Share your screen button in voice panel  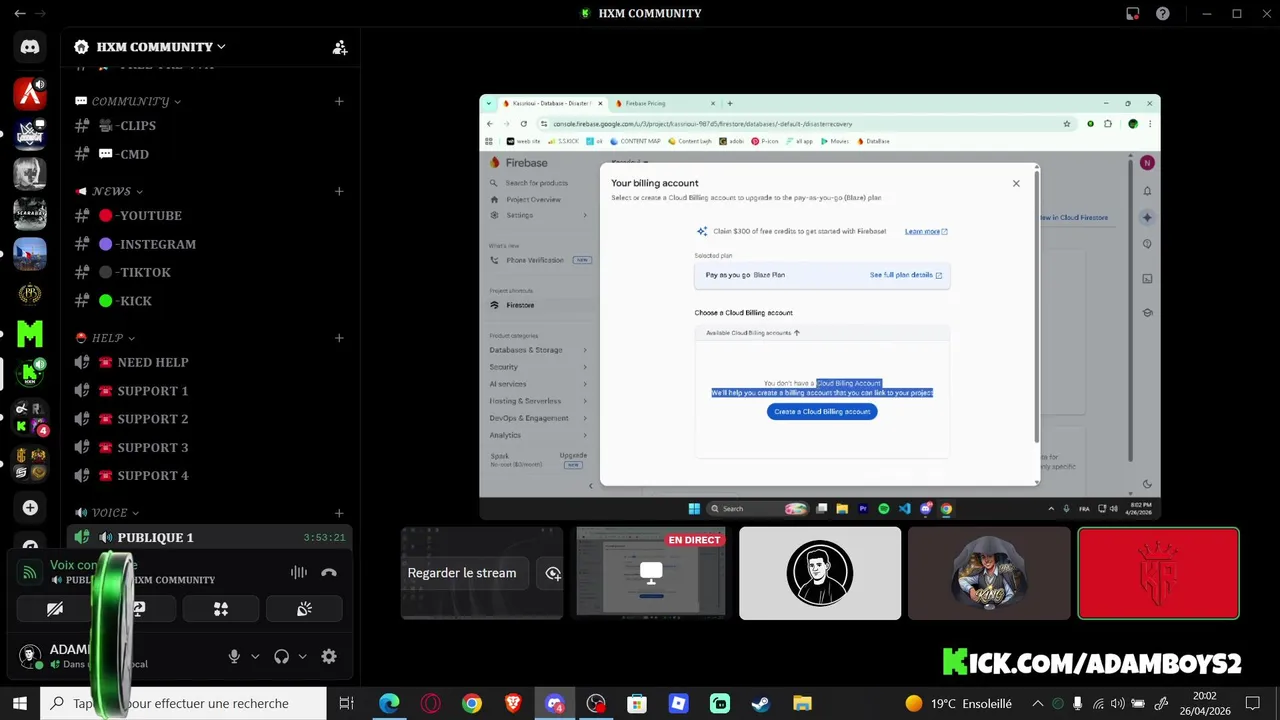[x=138, y=609]
